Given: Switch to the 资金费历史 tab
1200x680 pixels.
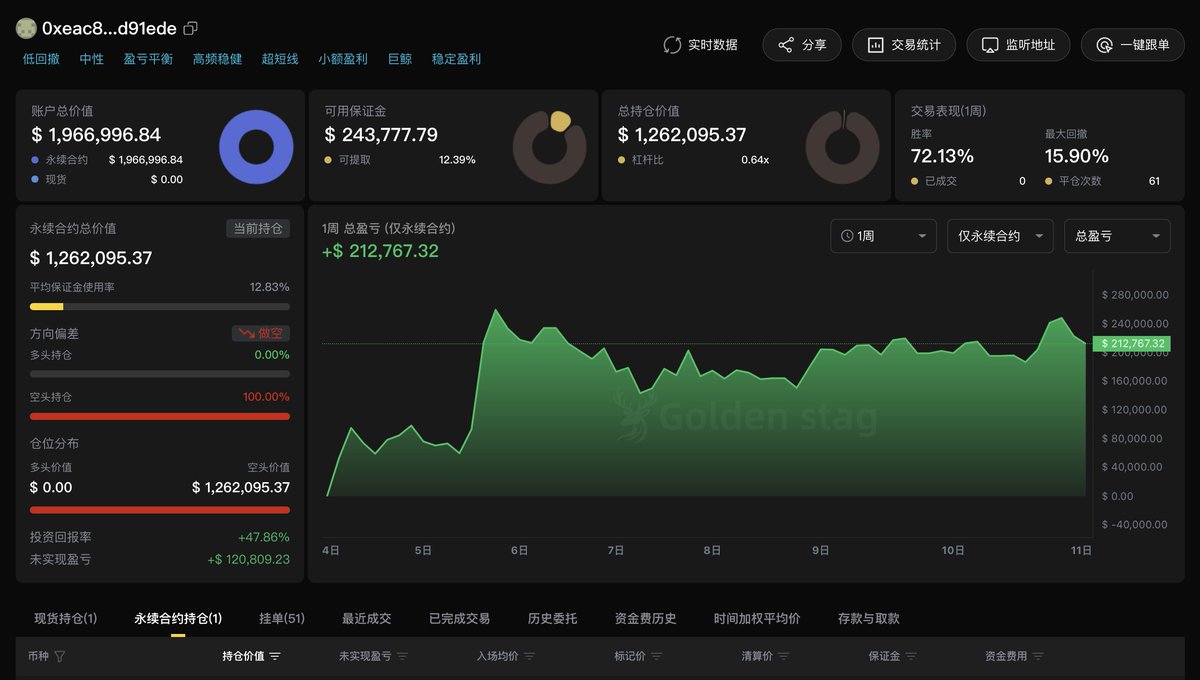Looking at the screenshot, I should pos(646,619).
